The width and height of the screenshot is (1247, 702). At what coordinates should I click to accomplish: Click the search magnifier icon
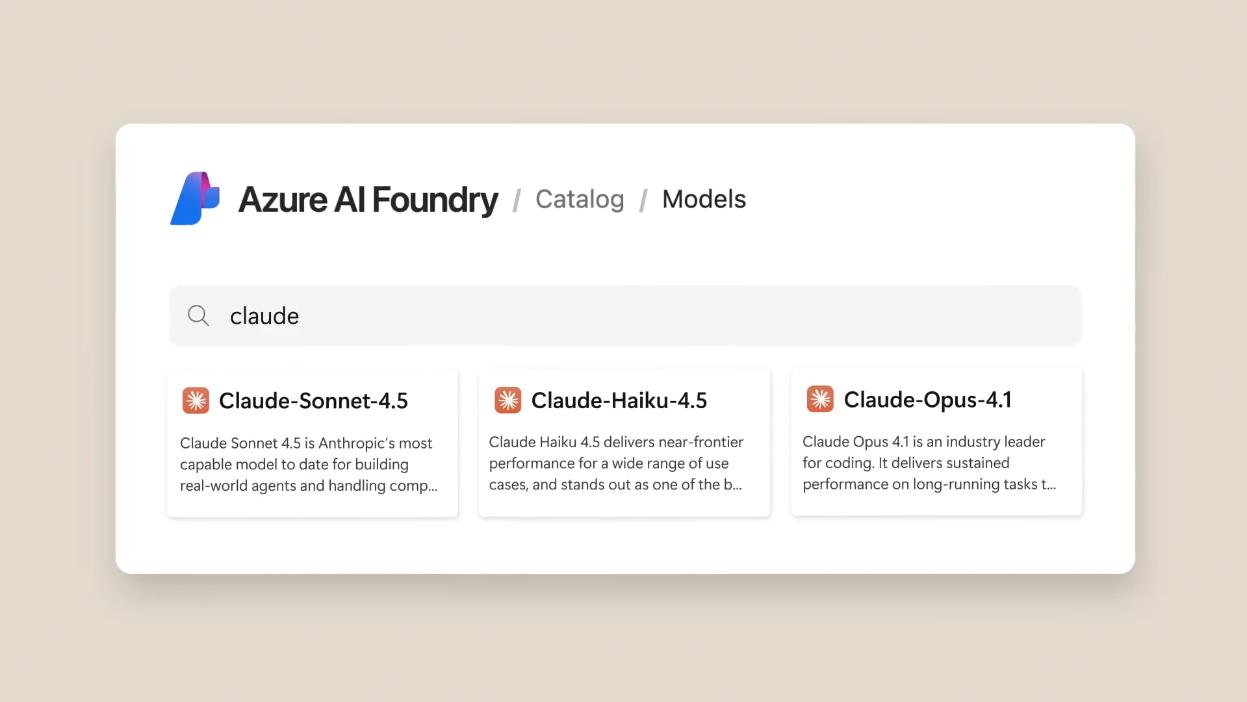click(x=199, y=316)
